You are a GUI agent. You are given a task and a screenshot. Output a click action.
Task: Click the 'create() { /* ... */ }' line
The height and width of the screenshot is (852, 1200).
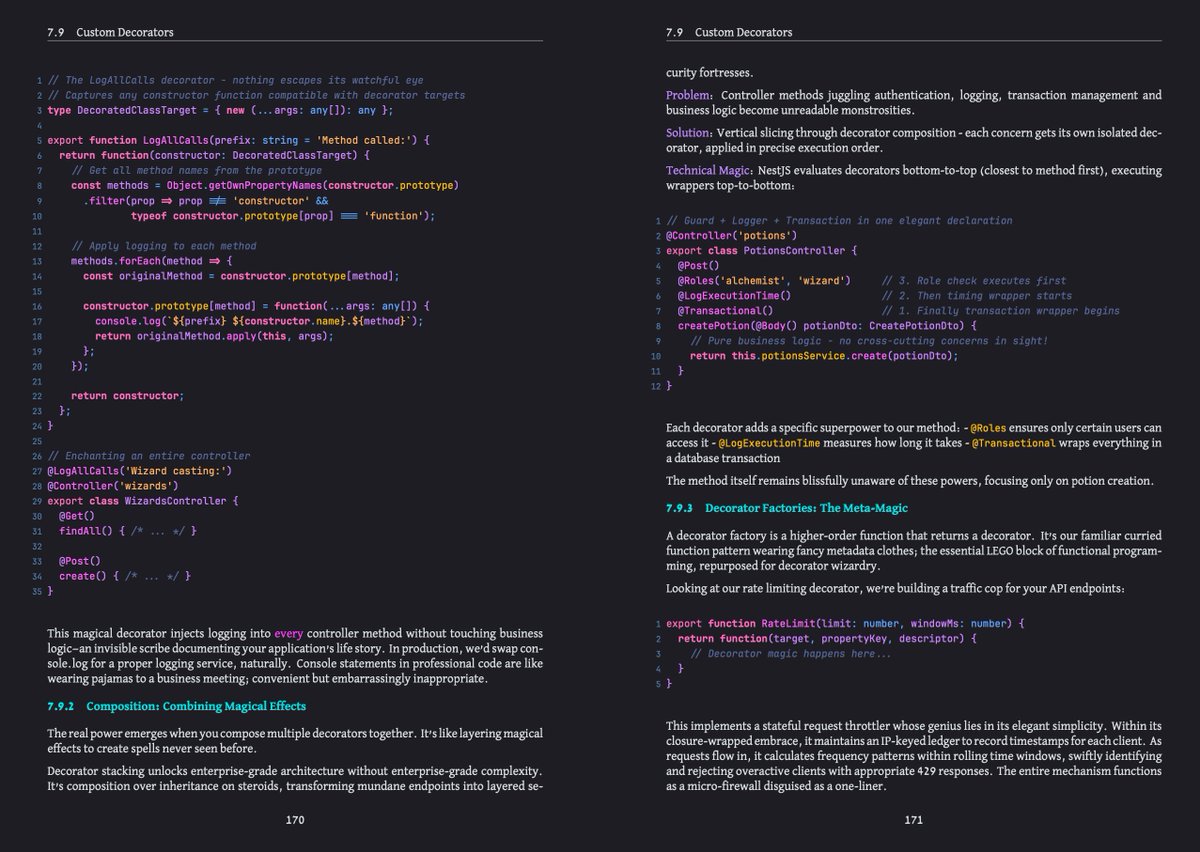coord(124,575)
